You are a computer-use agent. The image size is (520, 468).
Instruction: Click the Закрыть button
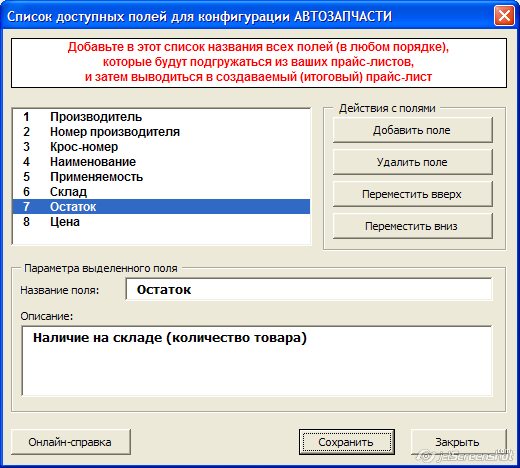point(459,442)
